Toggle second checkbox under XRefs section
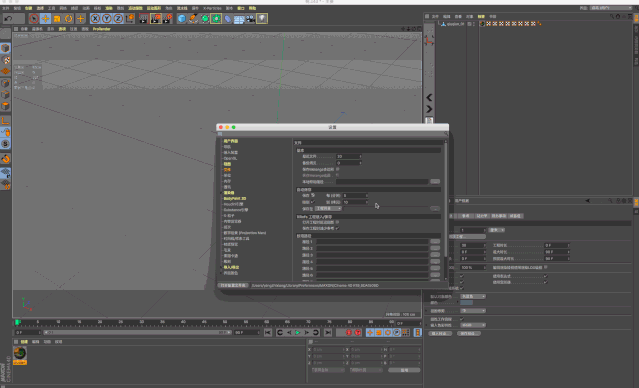Image resolution: width=639 pixels, height=388 pixels. [337, 228]
